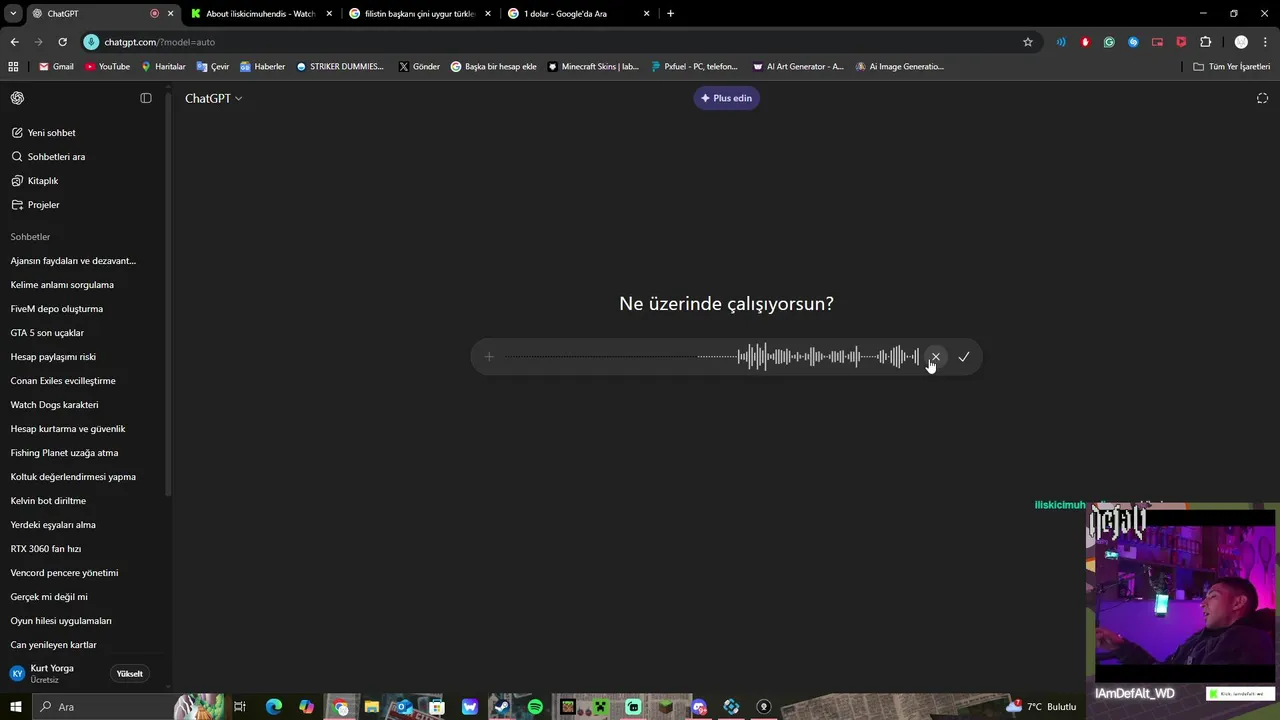Image resolution: width=1280 pixels, height=720 pixels.
Task: Toggle temporary chat icon at top right
Action: click(x=1262, y=98)
